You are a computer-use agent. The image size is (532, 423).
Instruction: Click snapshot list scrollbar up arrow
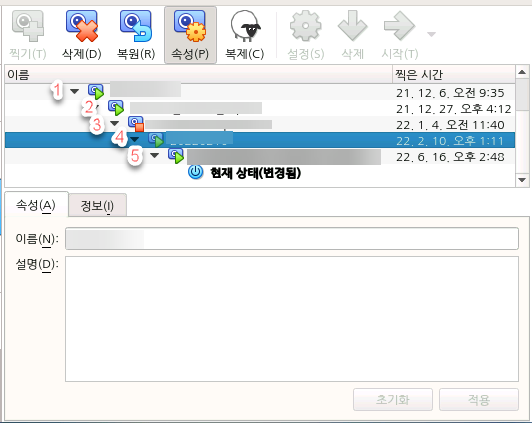[522, 72]
